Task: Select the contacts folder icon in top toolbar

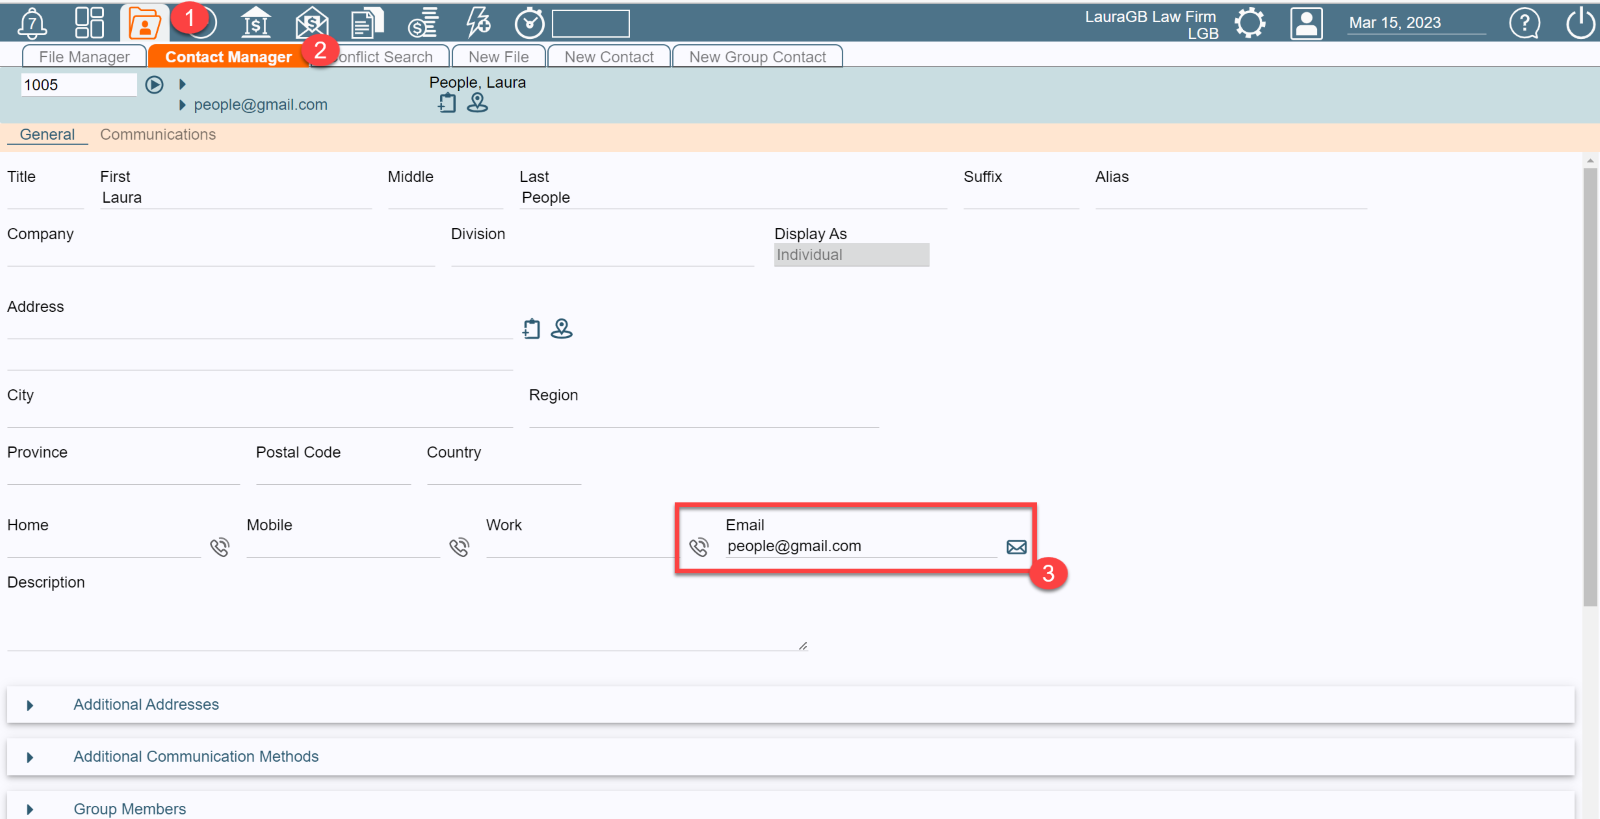Action: click(x=144, y=22)
